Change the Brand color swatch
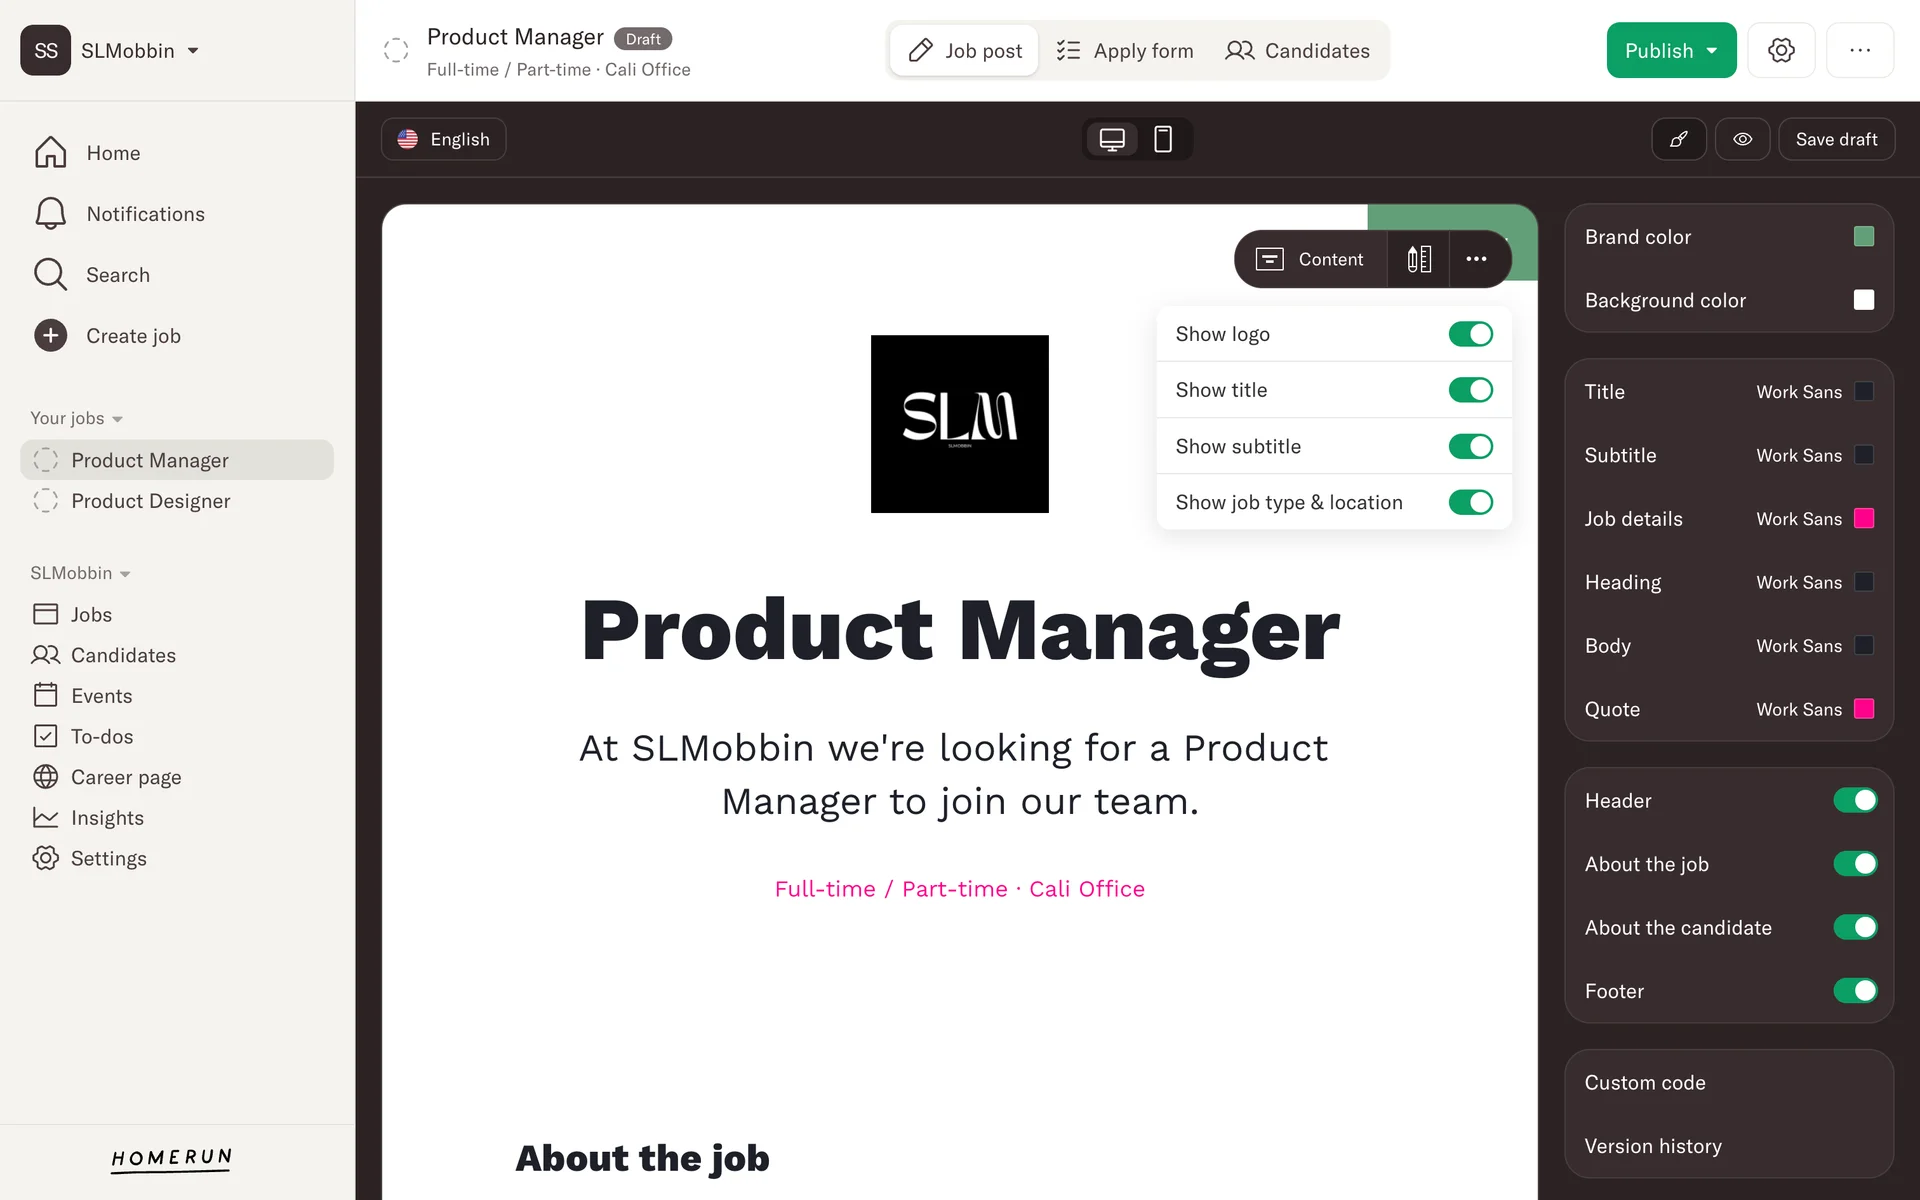The image size is (1920, 1200). coord(1863,237)
